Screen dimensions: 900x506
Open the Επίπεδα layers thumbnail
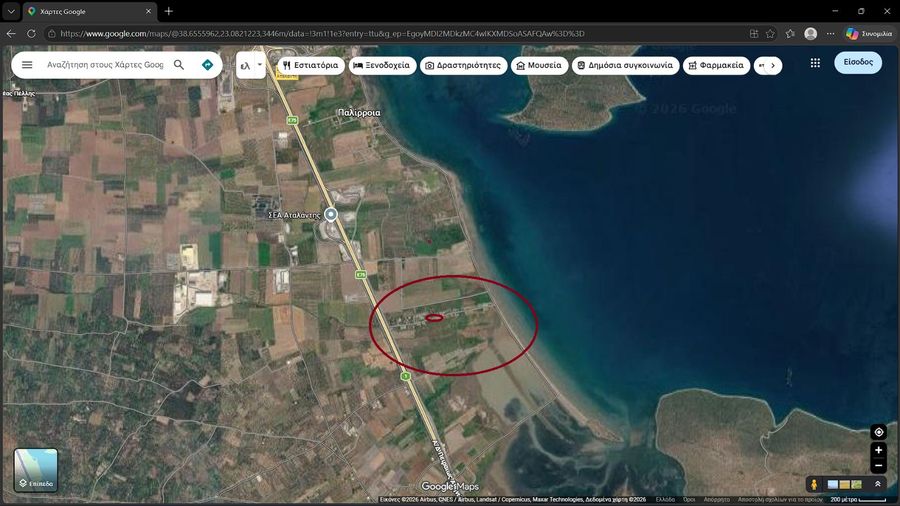(36, 470)
